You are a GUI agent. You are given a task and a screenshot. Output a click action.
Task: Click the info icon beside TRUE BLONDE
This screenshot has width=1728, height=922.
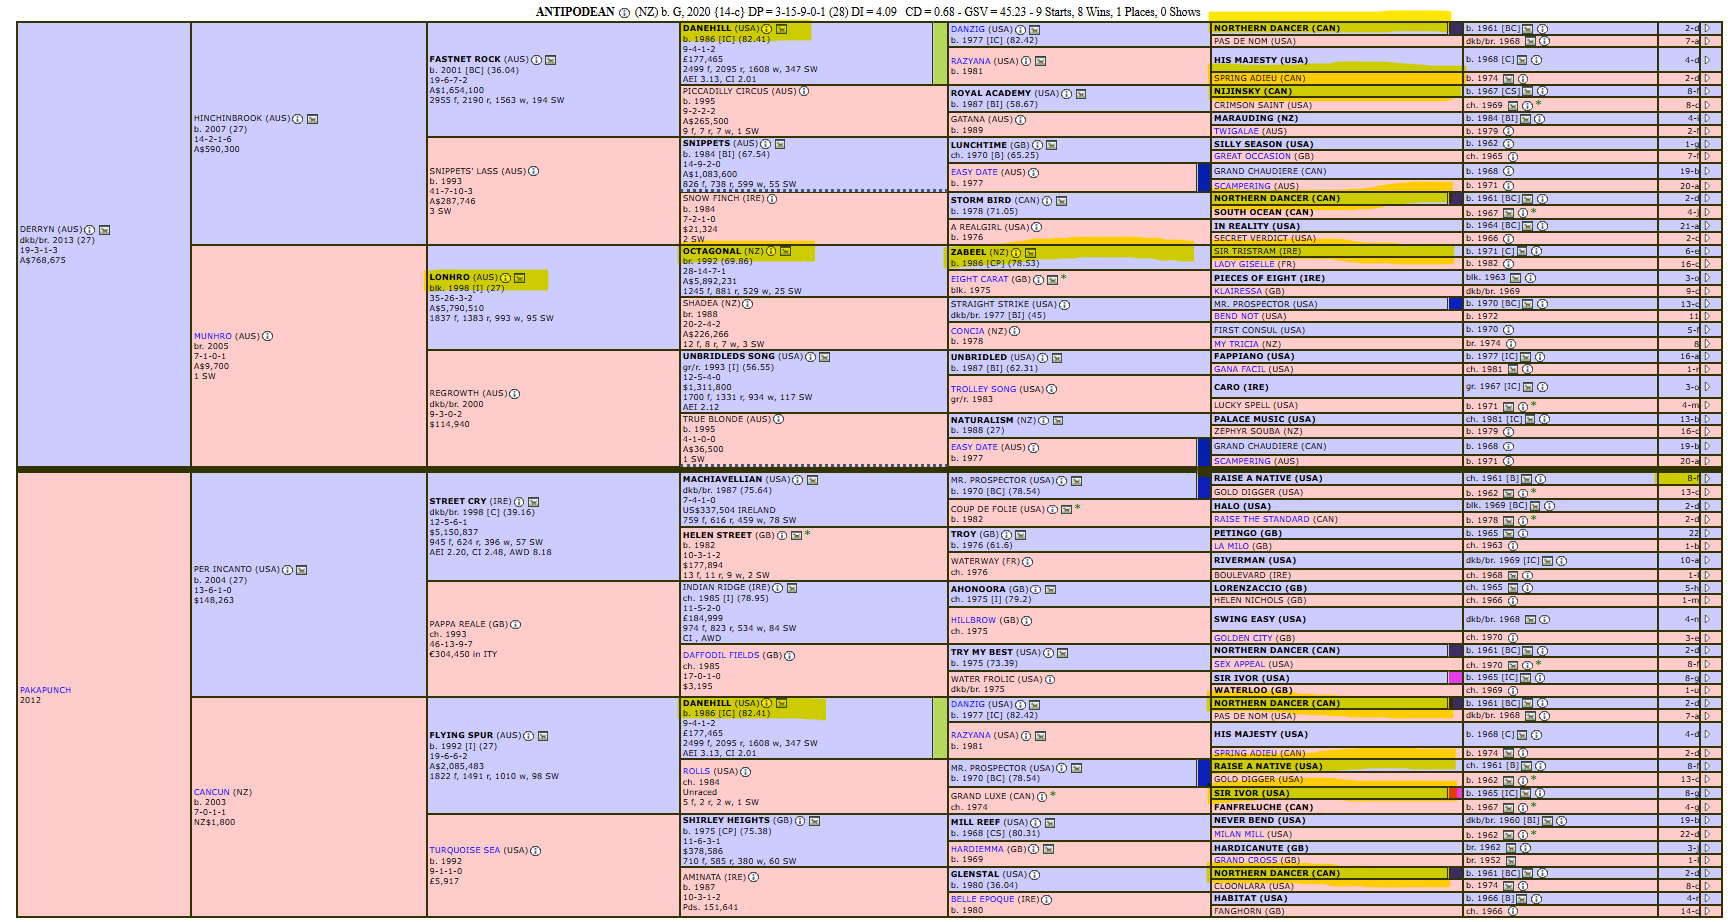click(x=779, y=420)
